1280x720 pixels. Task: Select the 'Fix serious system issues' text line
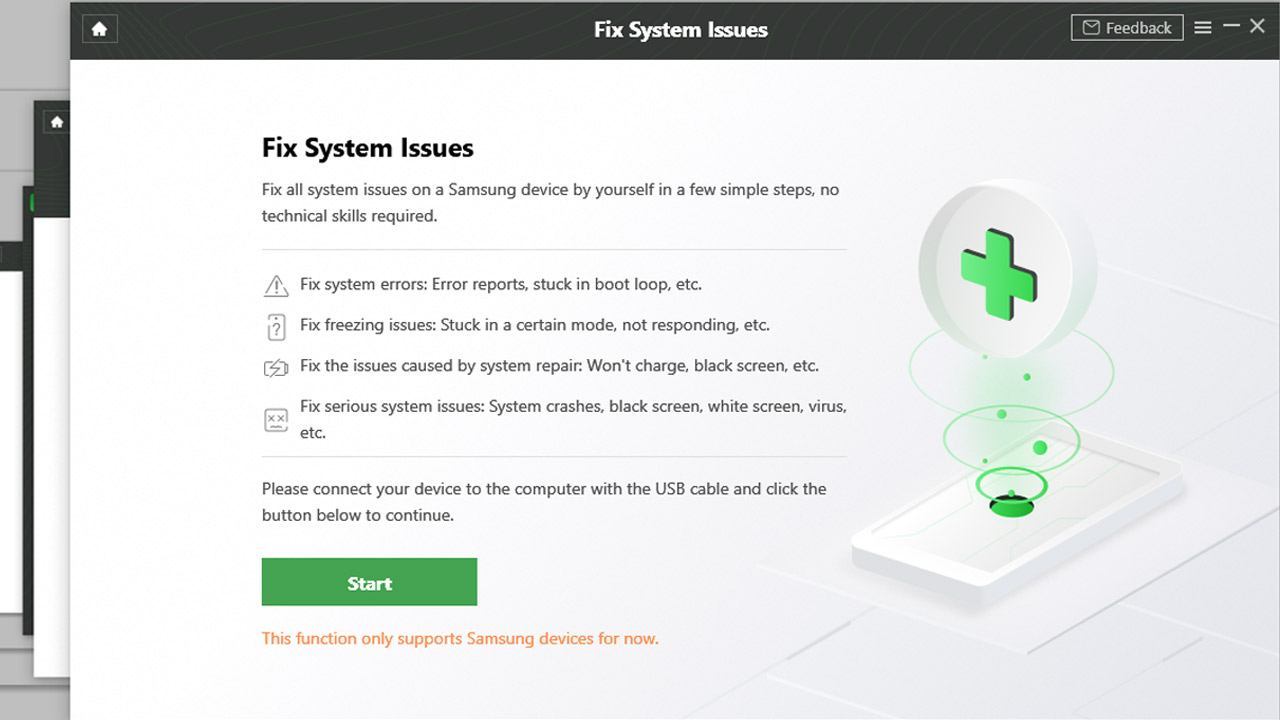(573, 419)
